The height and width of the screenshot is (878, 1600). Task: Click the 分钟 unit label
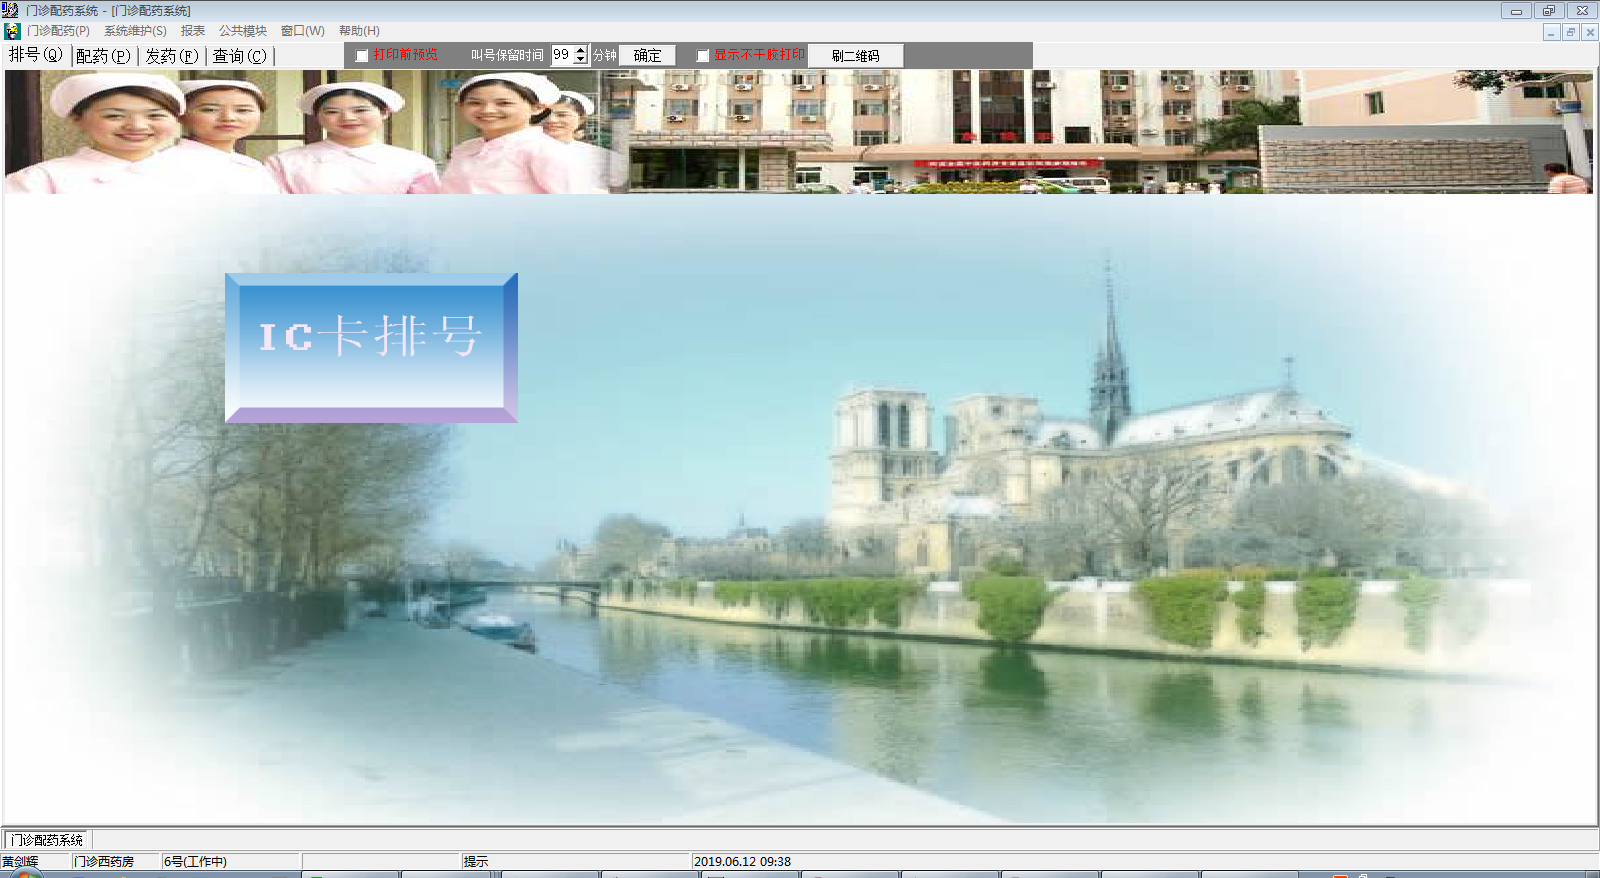coord(605,56)
